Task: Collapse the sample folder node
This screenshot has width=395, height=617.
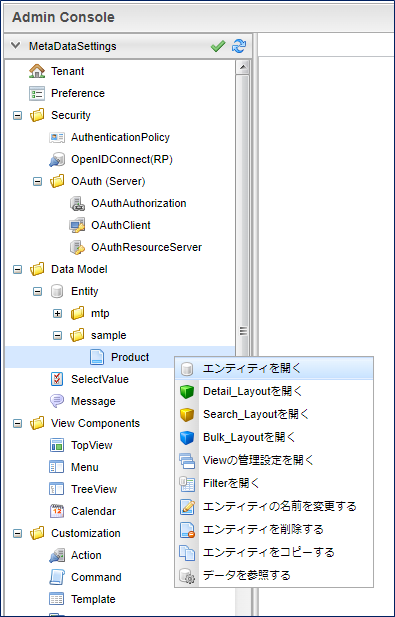Action: [x=57, y=336]
